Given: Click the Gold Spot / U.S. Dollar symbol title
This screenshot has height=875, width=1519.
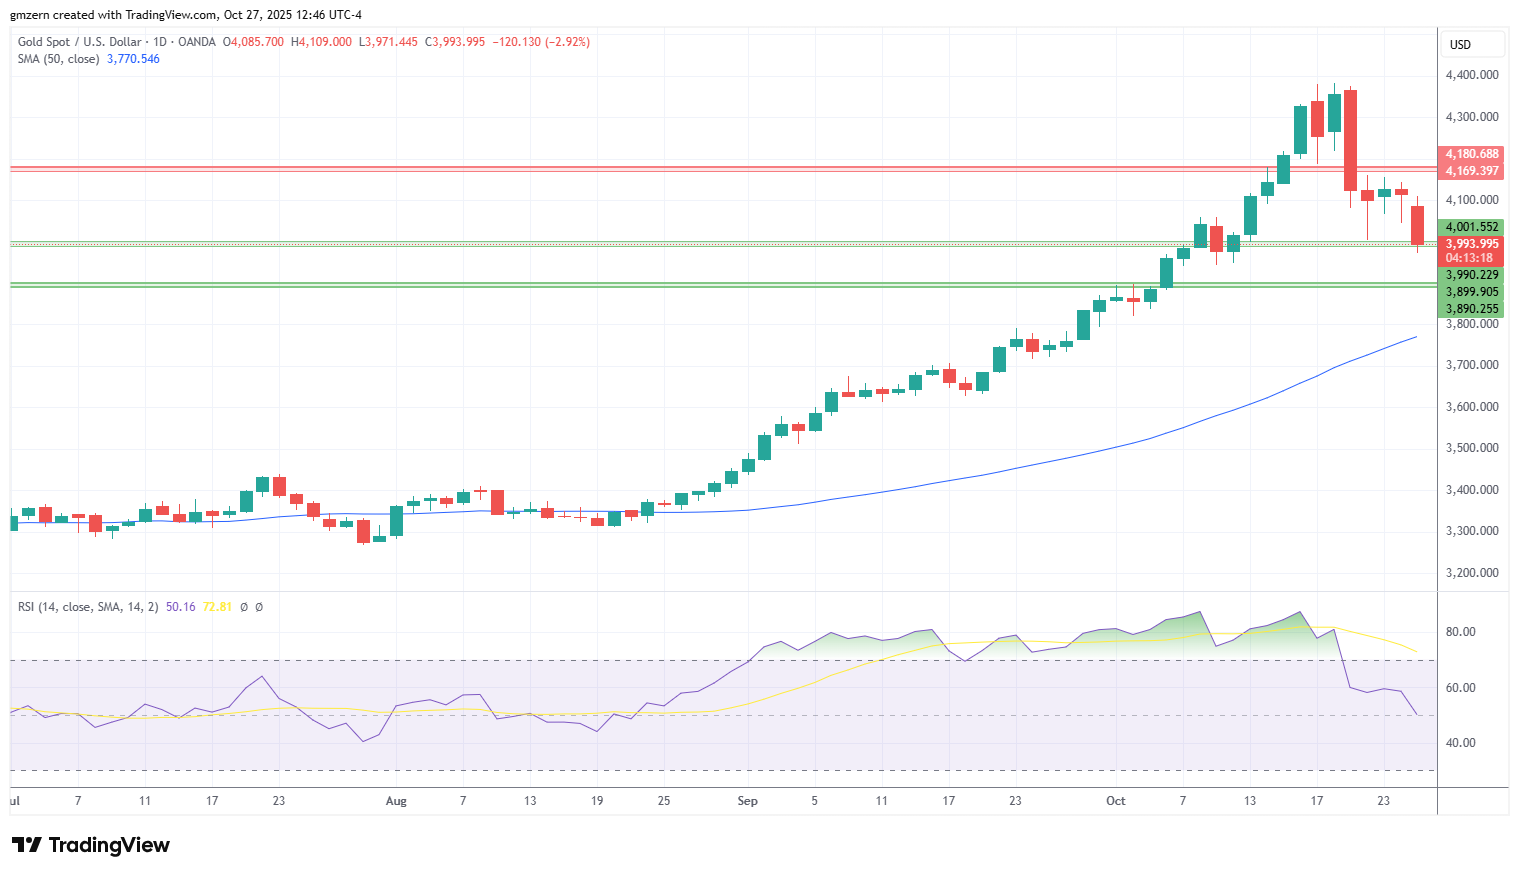Looking at the screenshot, I should click(80, 42).
